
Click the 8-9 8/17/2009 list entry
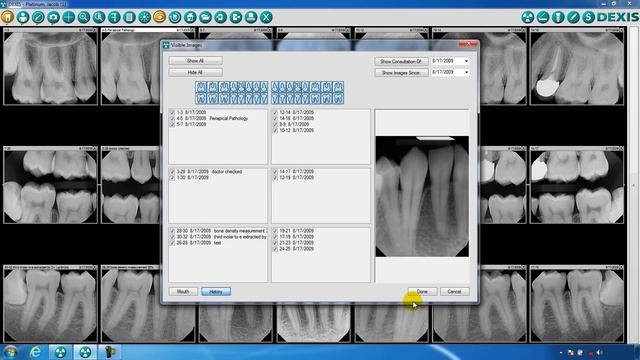pyautogui.click(x=294, y=124)
